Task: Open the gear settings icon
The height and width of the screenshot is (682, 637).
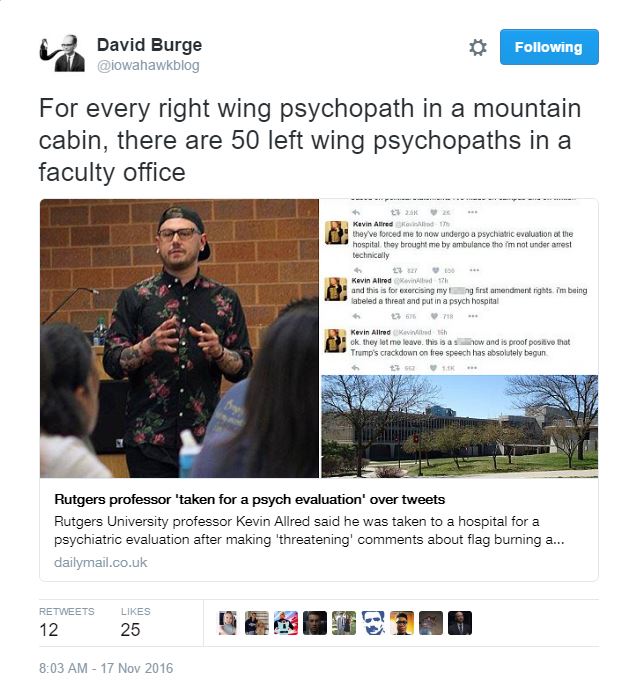Action: pyautogui.click(x=477, y=47)
